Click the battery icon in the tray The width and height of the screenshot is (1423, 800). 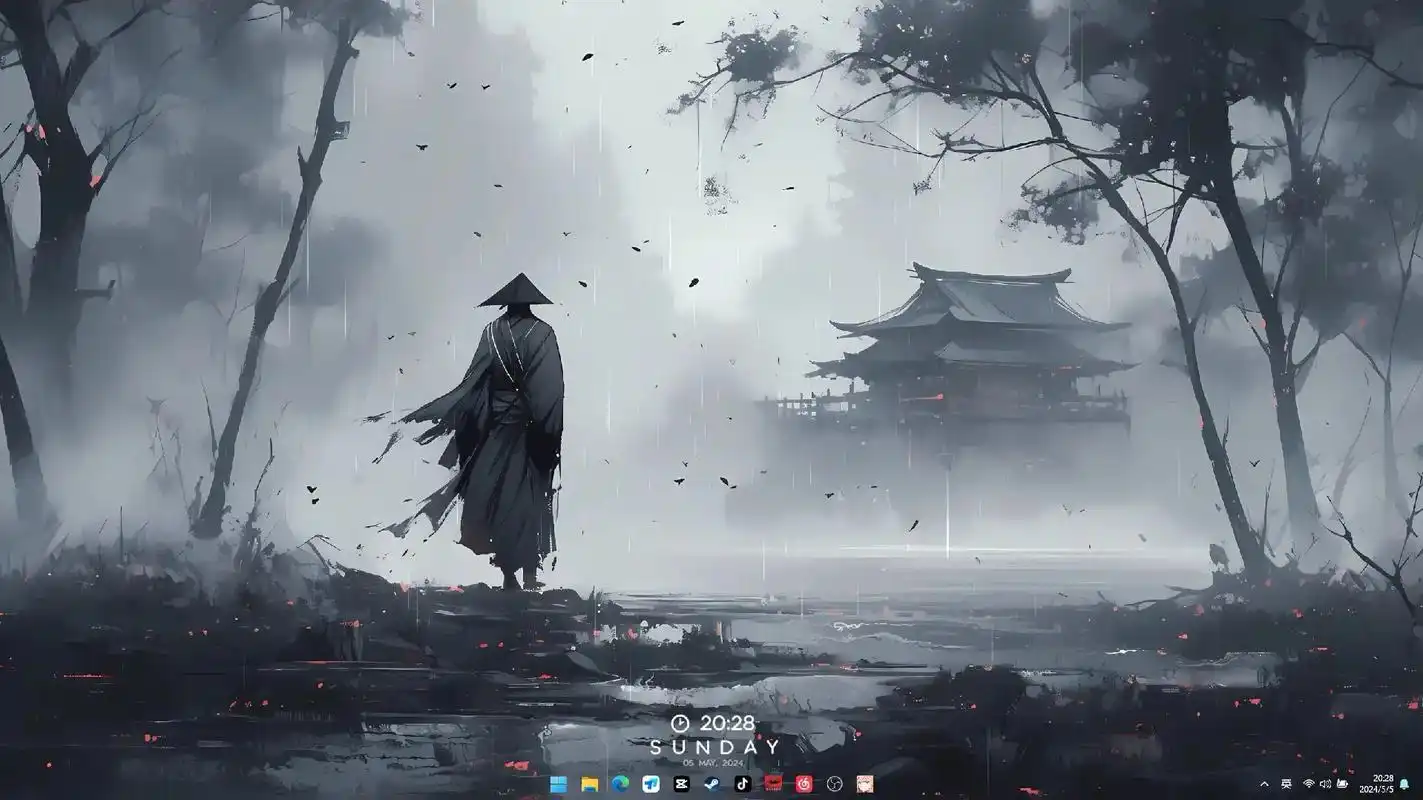[x=1342, y=785]
